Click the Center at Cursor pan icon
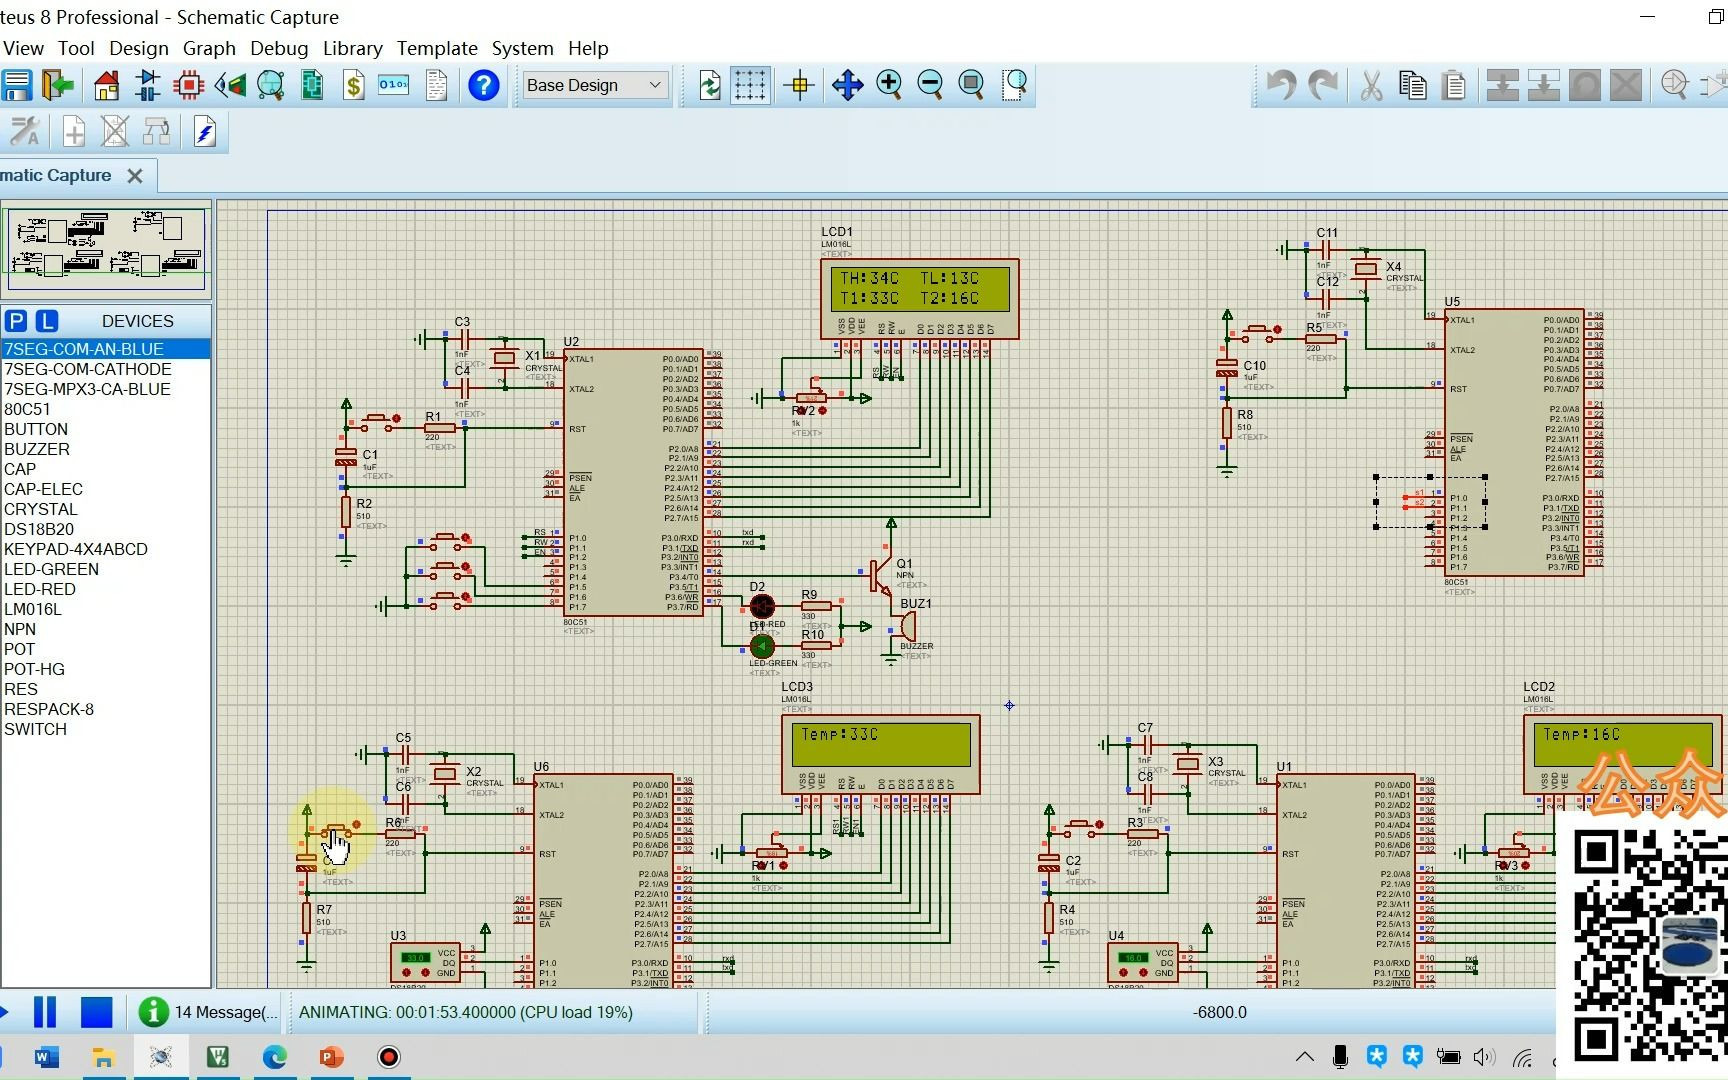 (x=847, y=85)
